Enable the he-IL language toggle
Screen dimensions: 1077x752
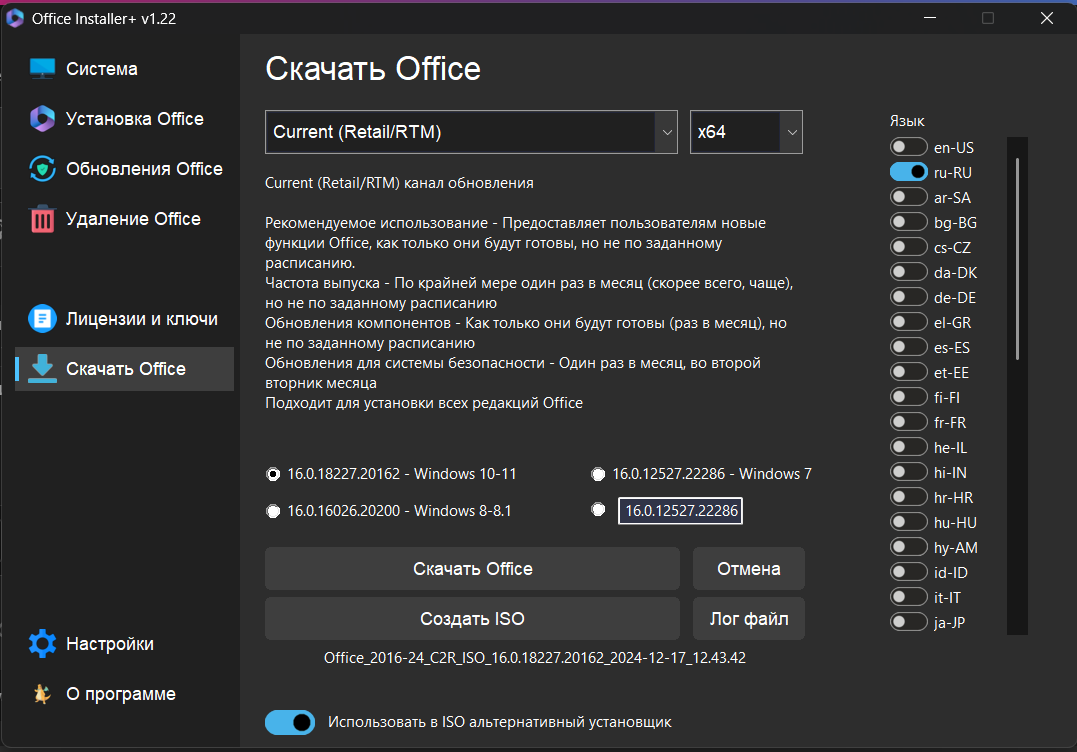pos(909,447)
